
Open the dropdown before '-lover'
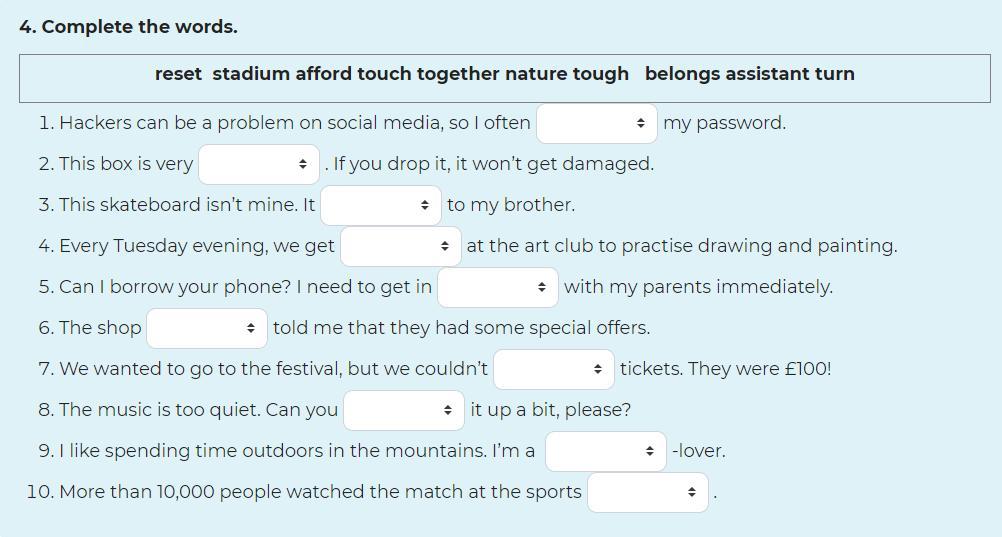click(x=606, y=451)
